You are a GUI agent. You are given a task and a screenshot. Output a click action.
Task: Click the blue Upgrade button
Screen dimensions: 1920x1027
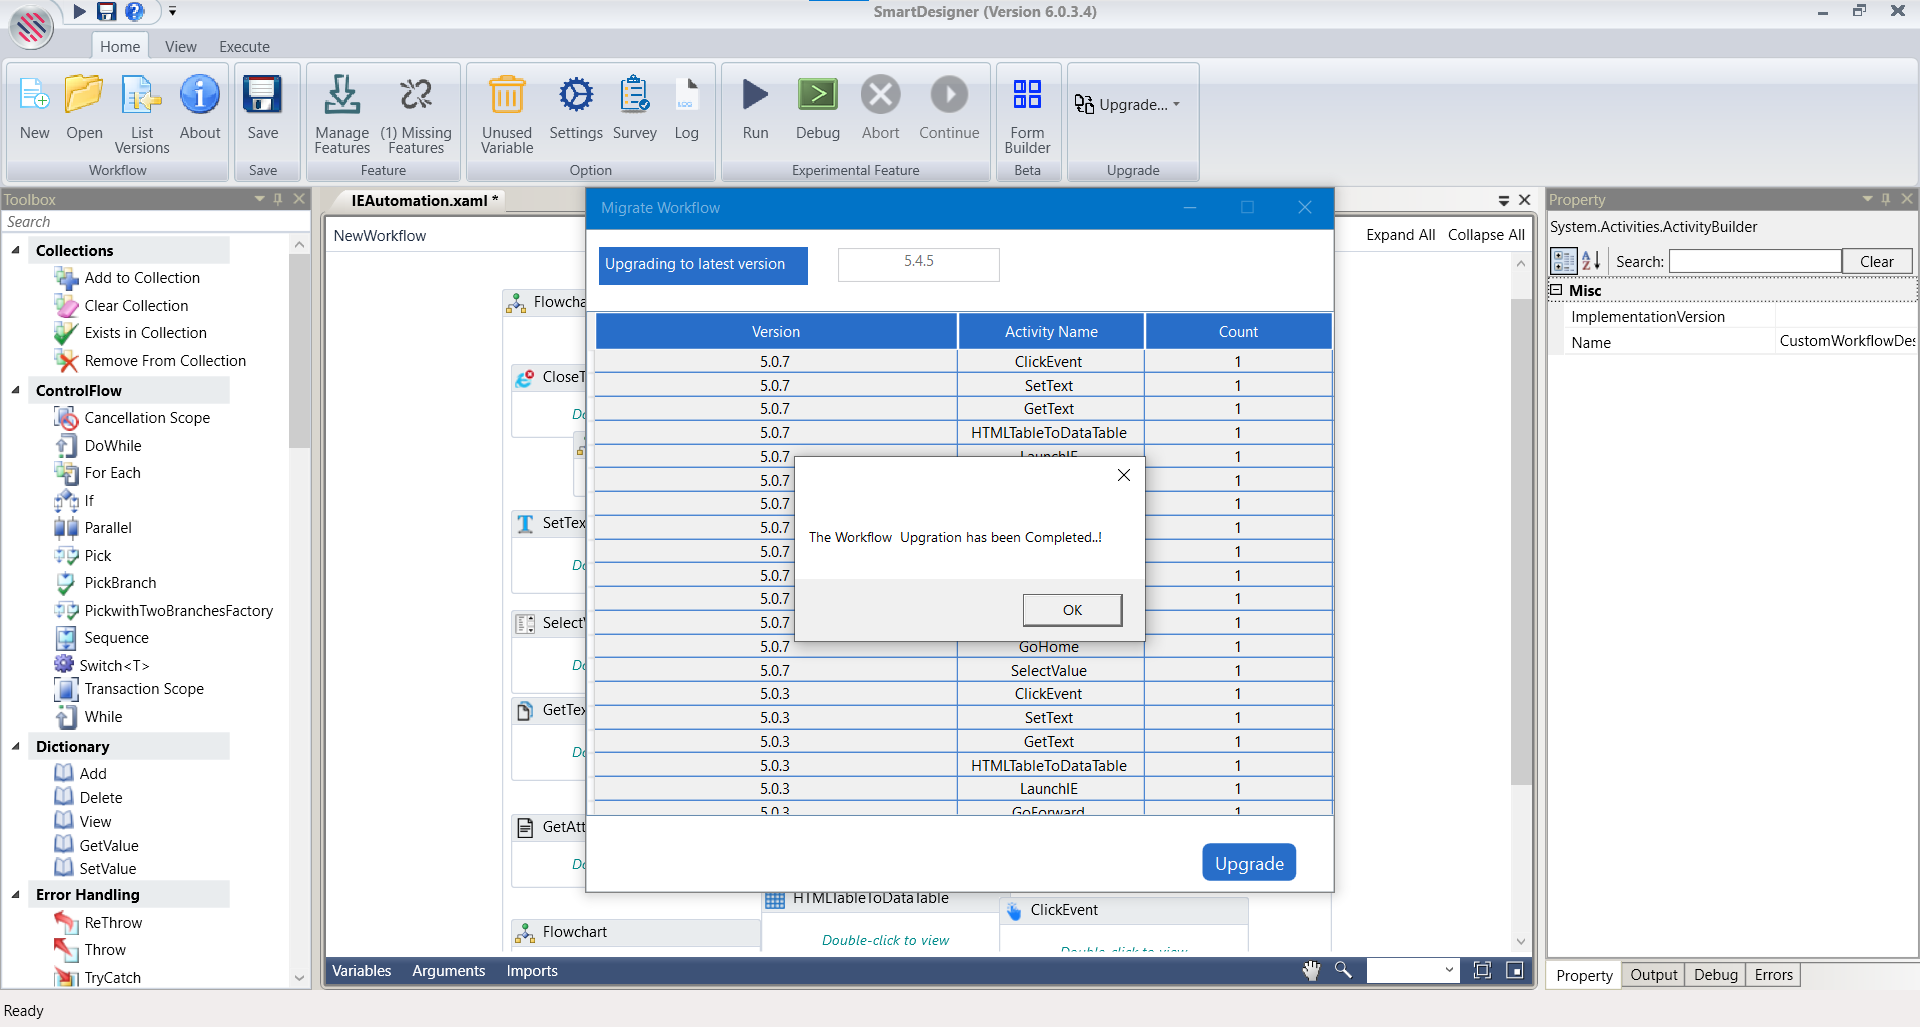coord(1249,863)
